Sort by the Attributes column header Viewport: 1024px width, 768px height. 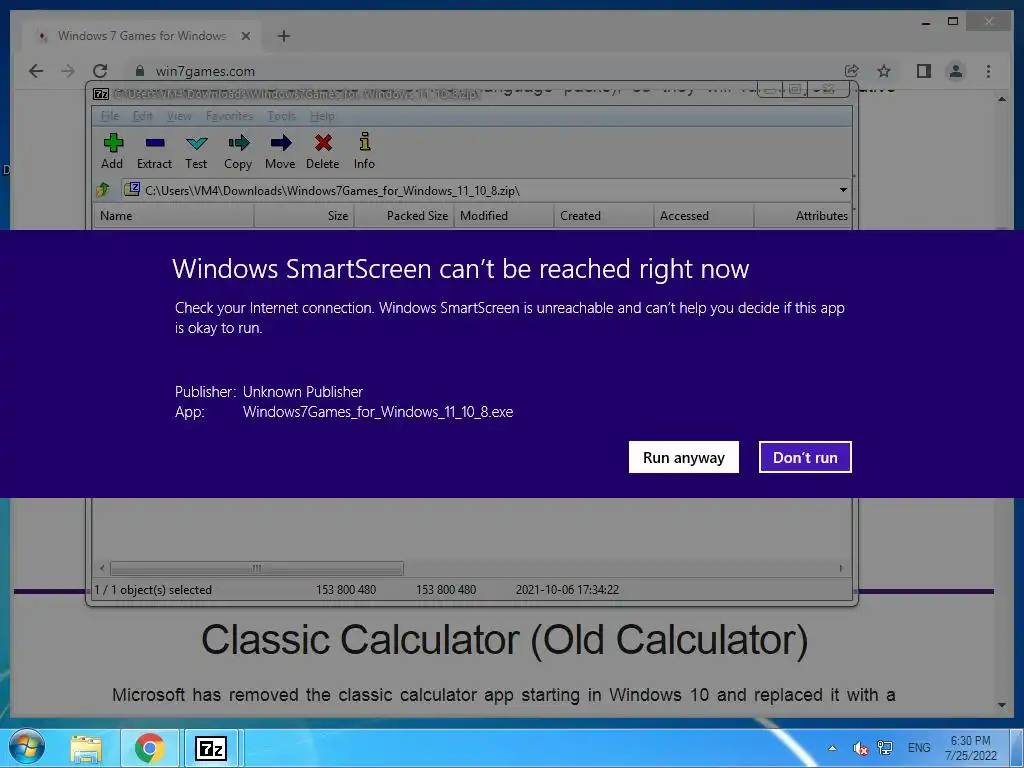803,216
